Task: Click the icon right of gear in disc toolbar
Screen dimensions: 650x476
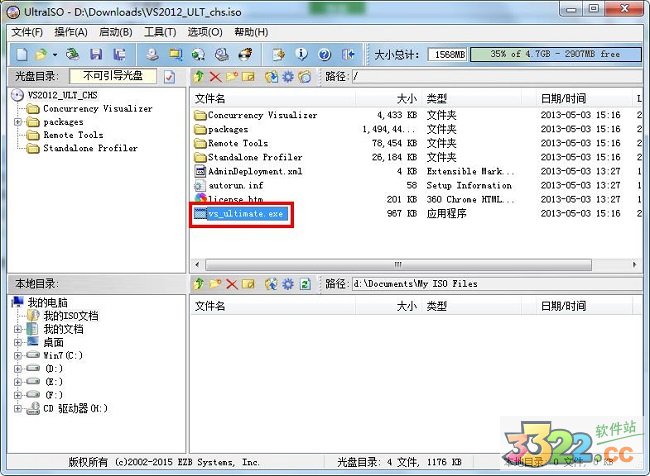Action: point(304,76)
